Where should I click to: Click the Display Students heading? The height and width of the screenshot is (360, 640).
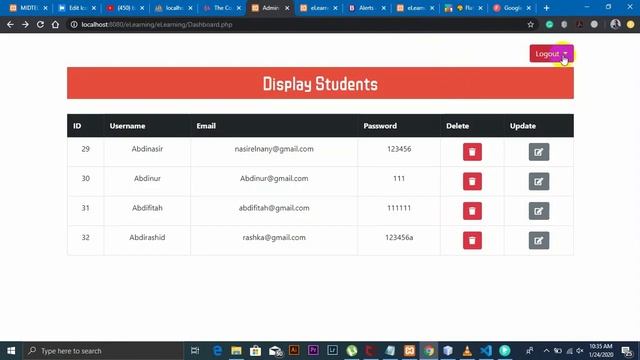tap(320, 84)
